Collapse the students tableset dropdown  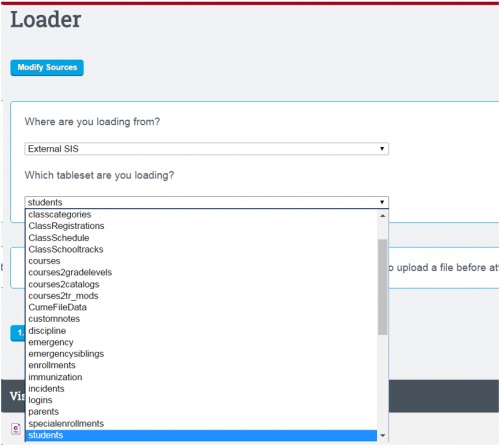point(206,202)
